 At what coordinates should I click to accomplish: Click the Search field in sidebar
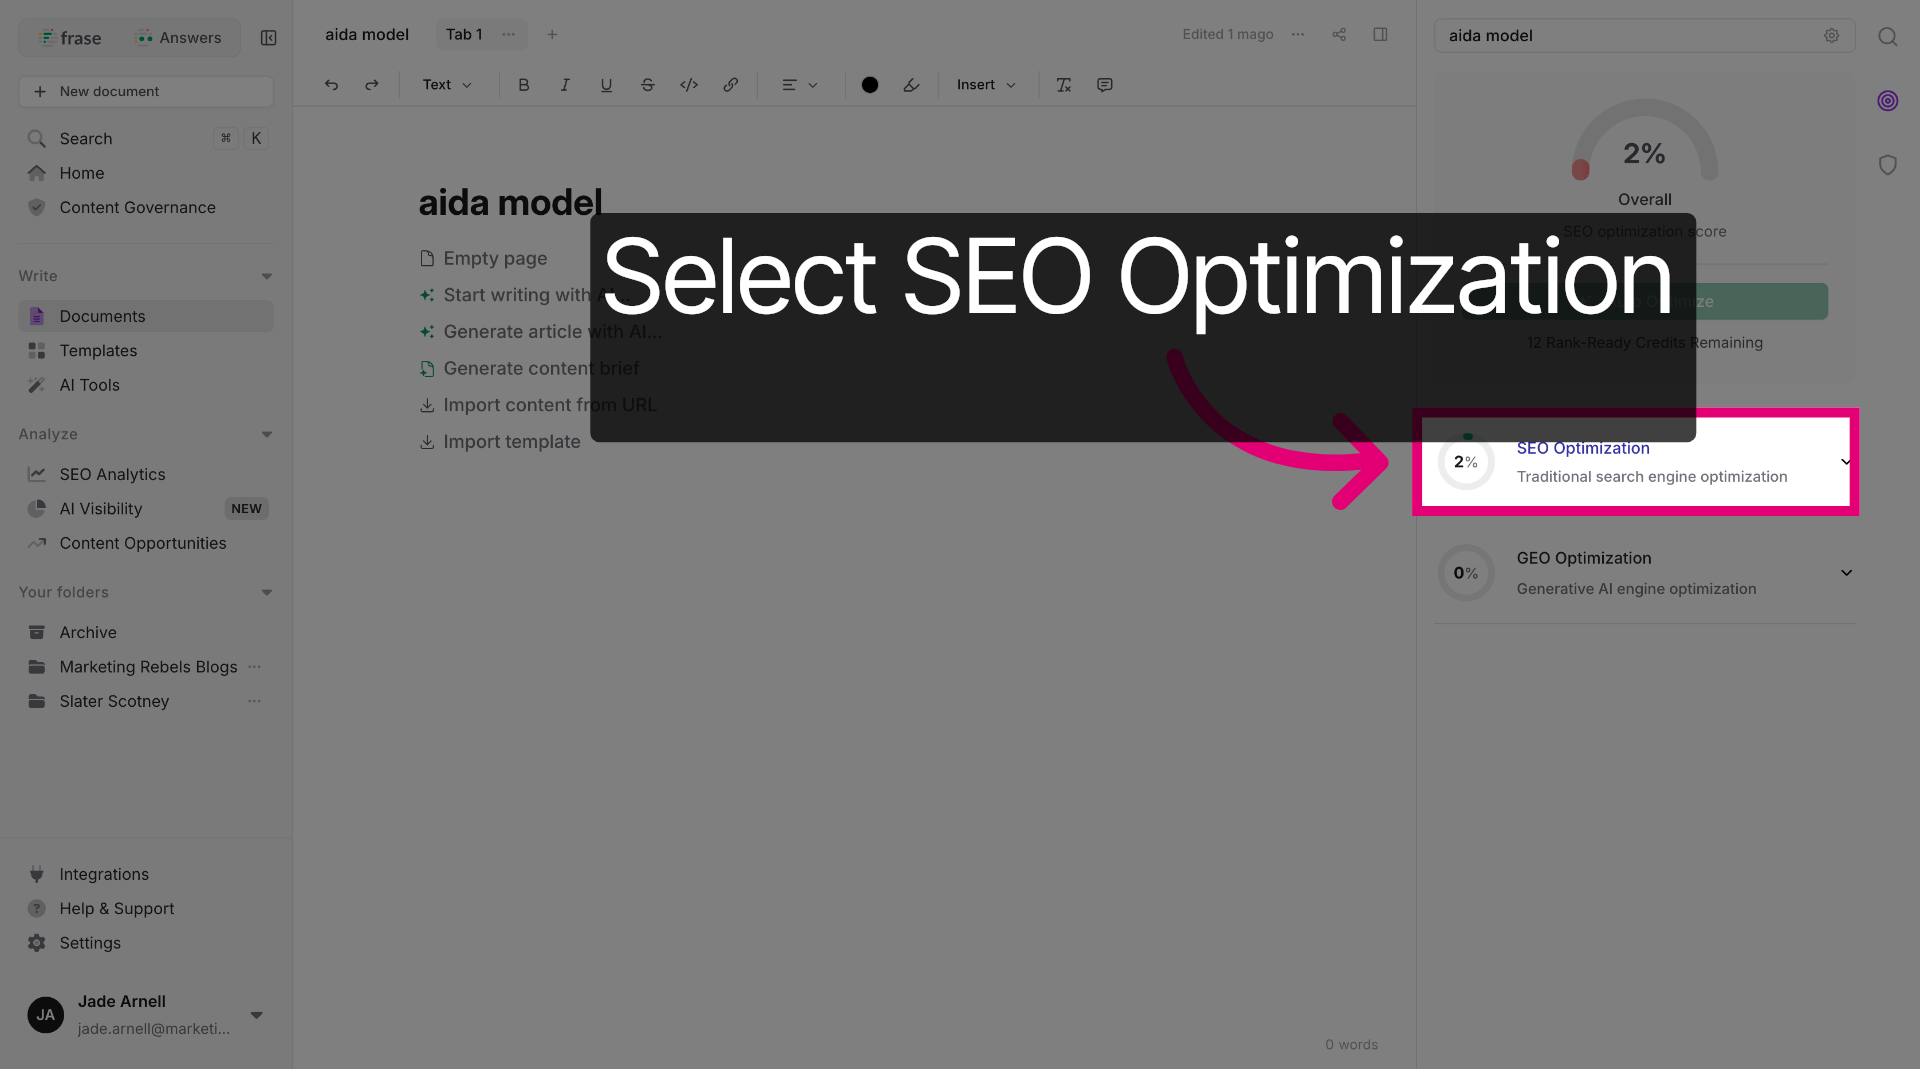point(146,139)
